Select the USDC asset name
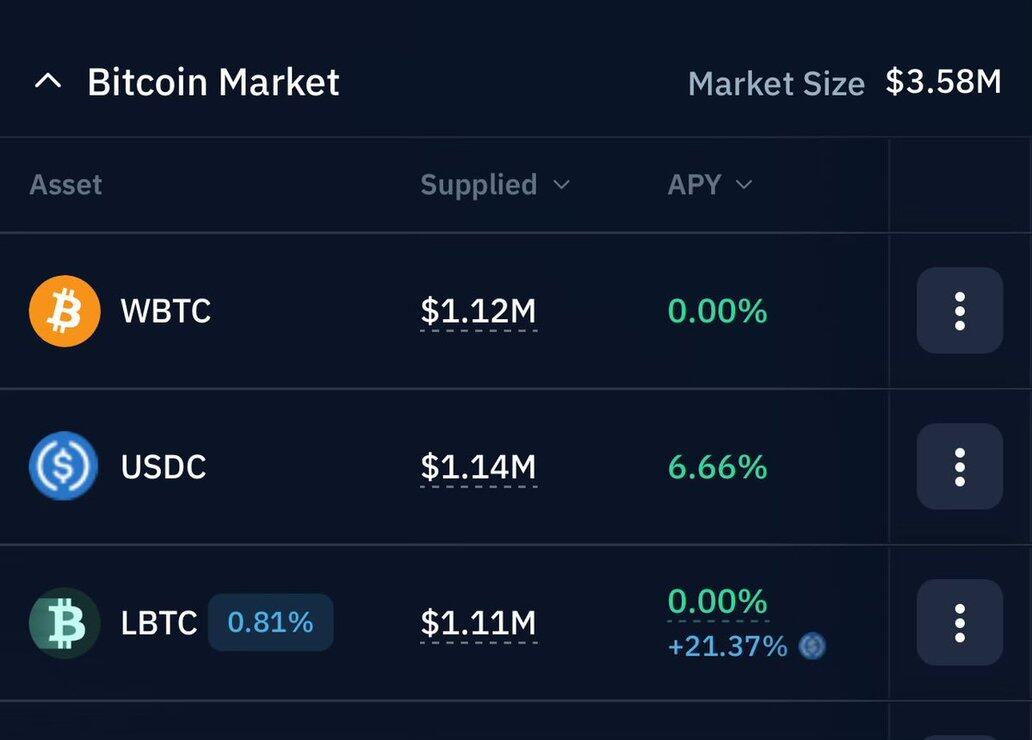This screenshot has height=740, width=1032. pos(164,467)
